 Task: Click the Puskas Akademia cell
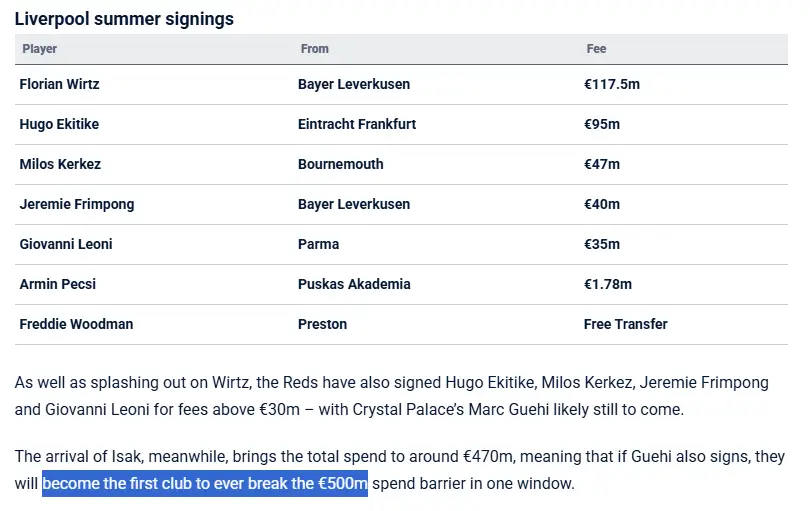coord(354,284)
